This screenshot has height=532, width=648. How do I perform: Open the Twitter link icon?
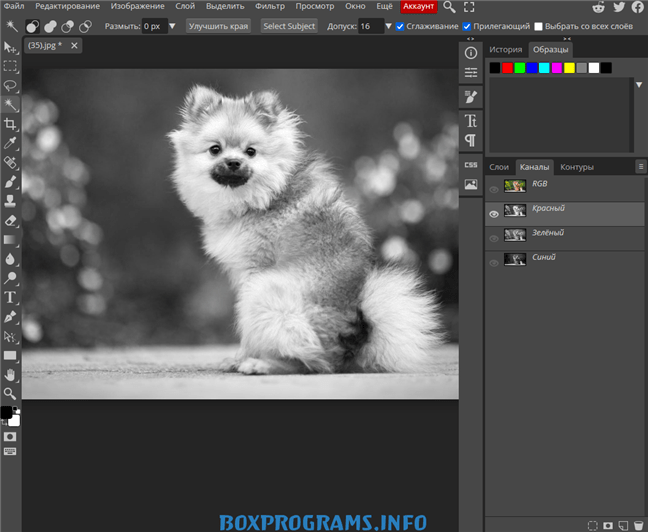(619, 7)
